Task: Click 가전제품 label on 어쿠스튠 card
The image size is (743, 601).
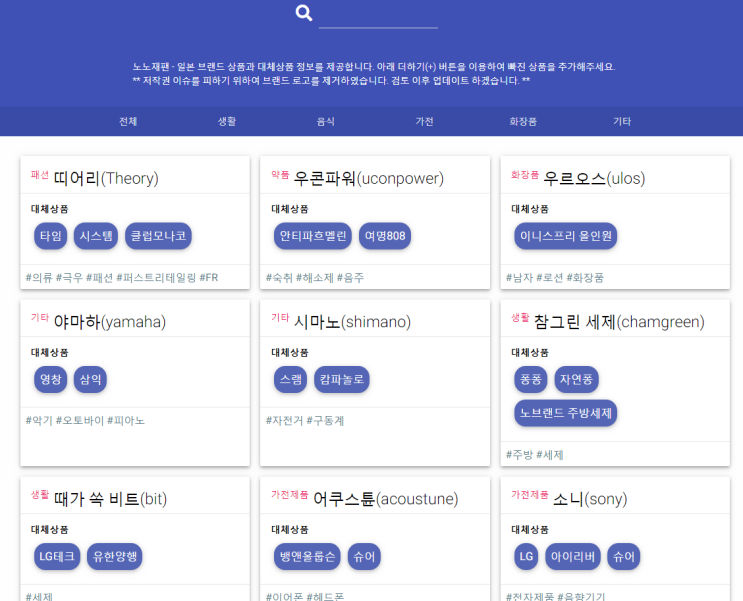Action: 290,494
